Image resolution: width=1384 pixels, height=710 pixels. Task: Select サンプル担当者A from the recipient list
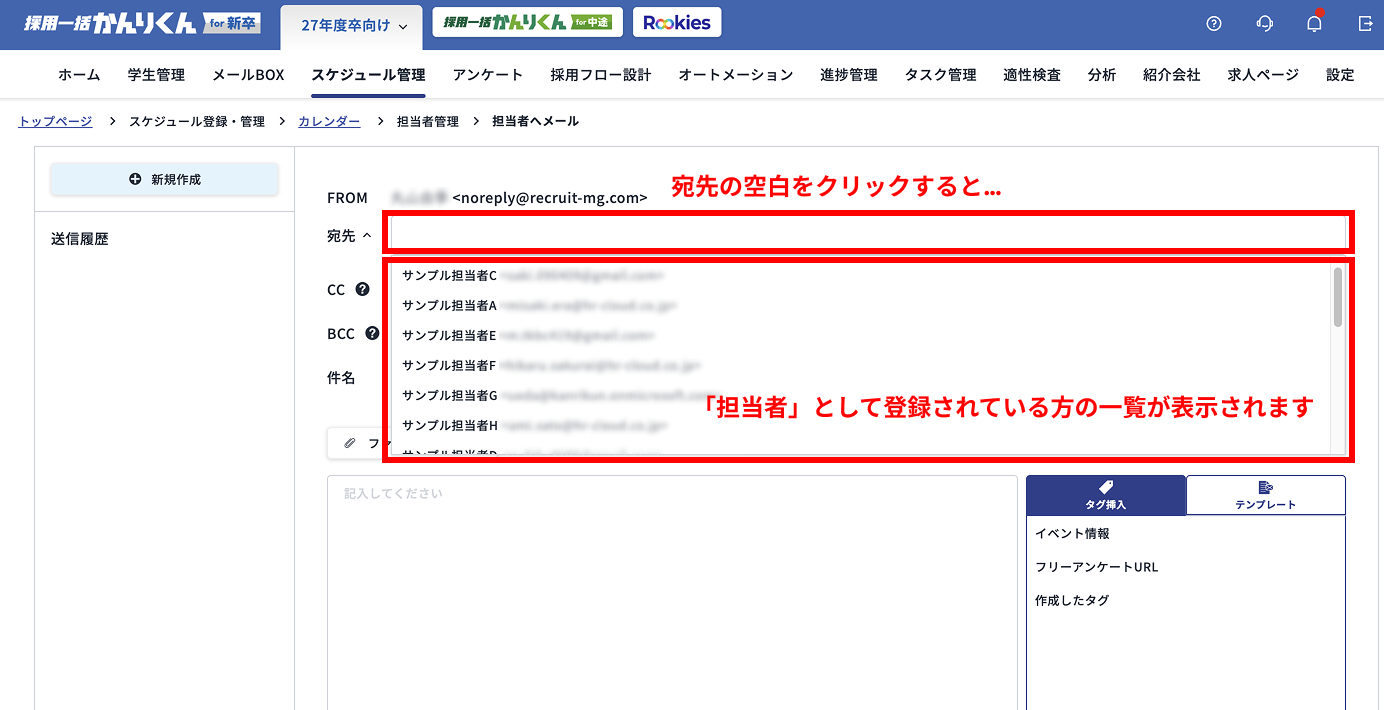(450, 305)
